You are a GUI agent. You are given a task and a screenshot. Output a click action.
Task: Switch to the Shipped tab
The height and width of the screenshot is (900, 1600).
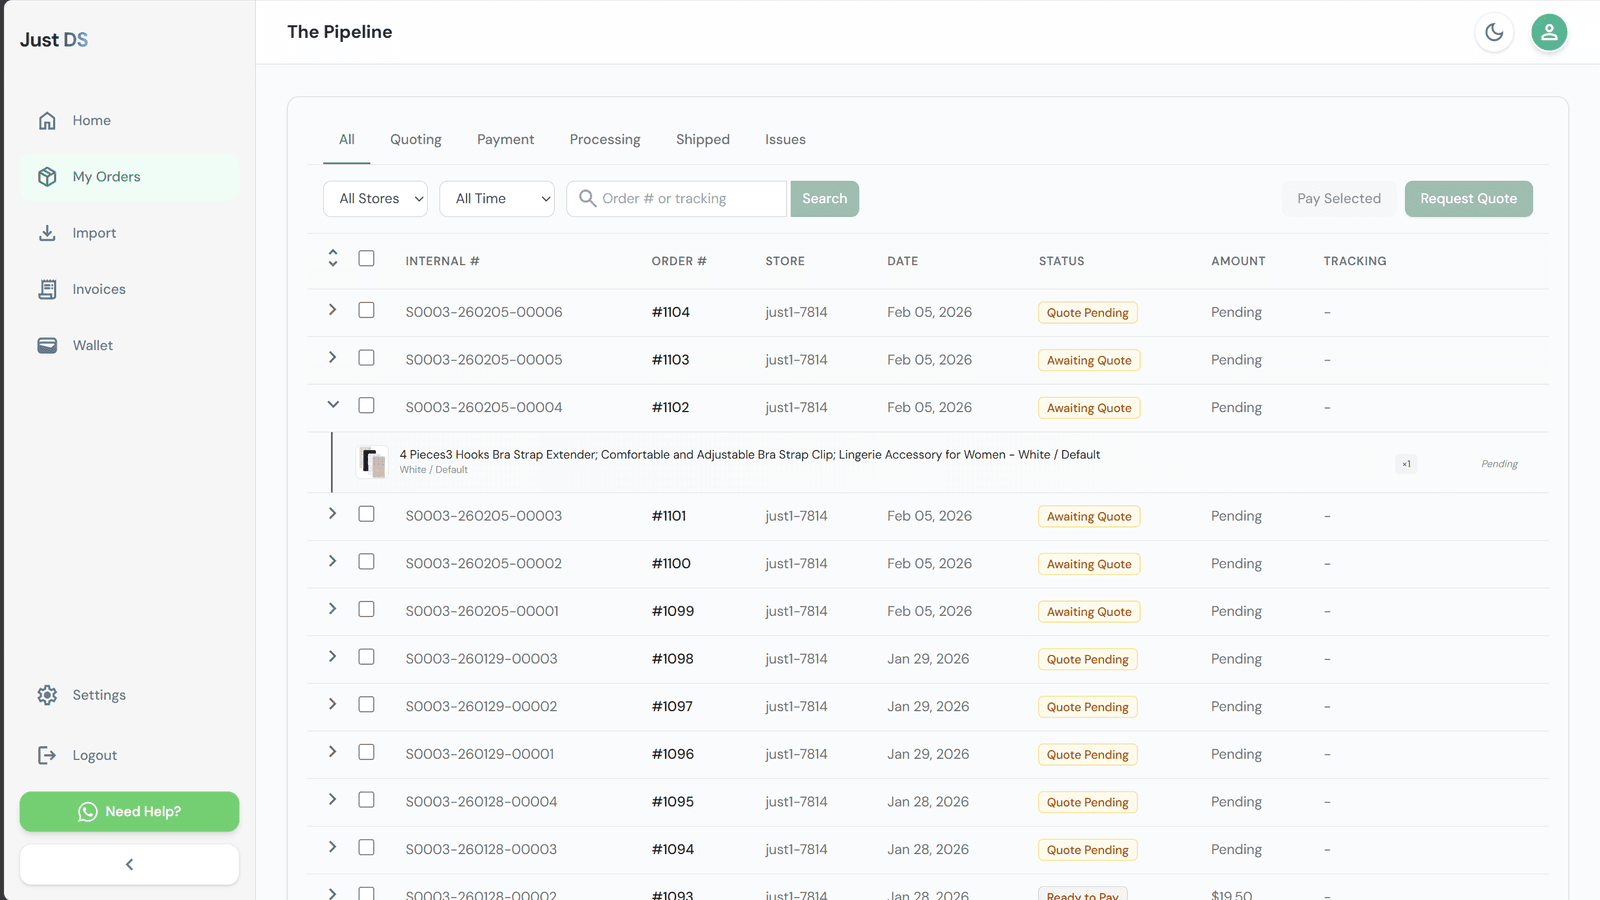coord(703,140)
